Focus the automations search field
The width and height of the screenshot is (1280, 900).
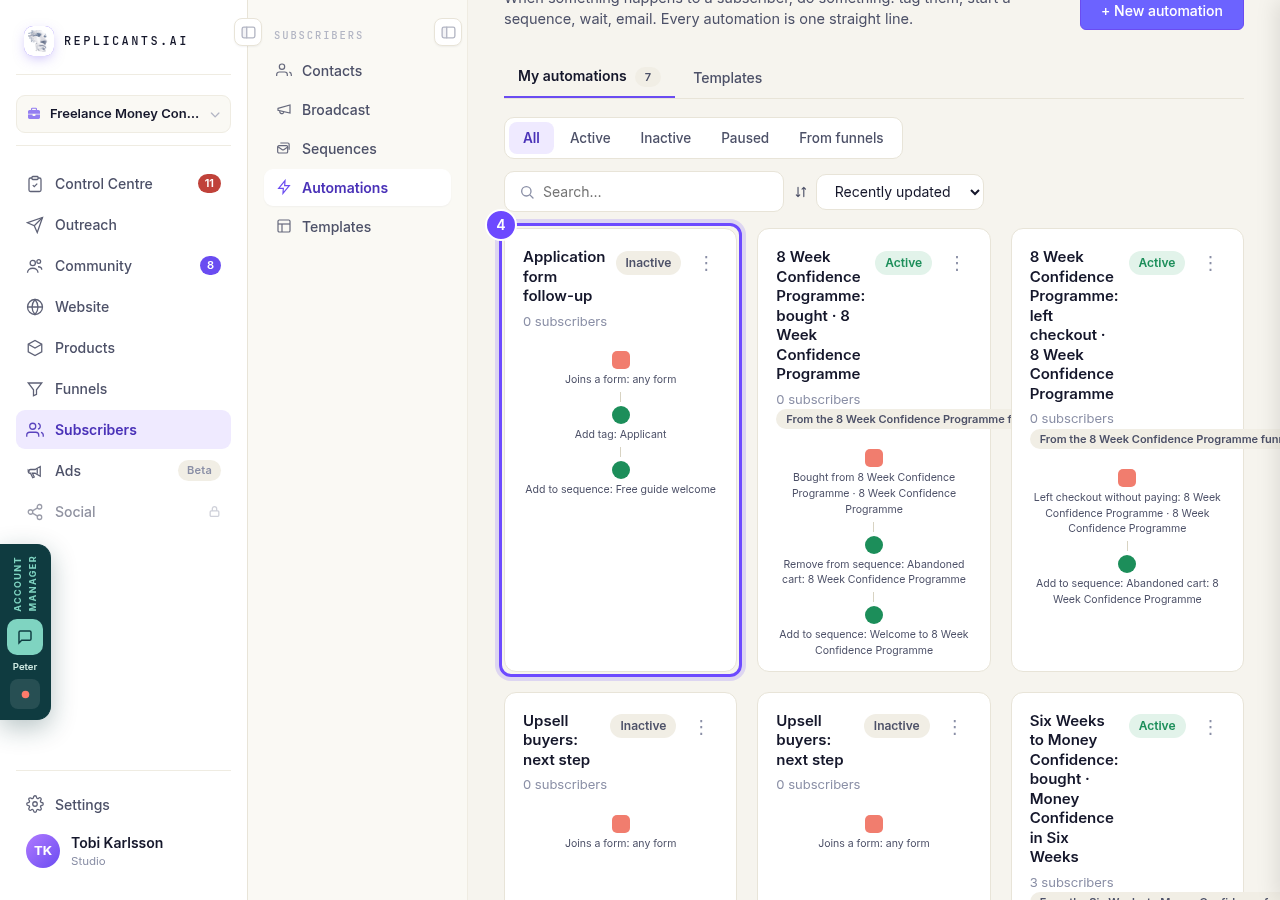644,192
